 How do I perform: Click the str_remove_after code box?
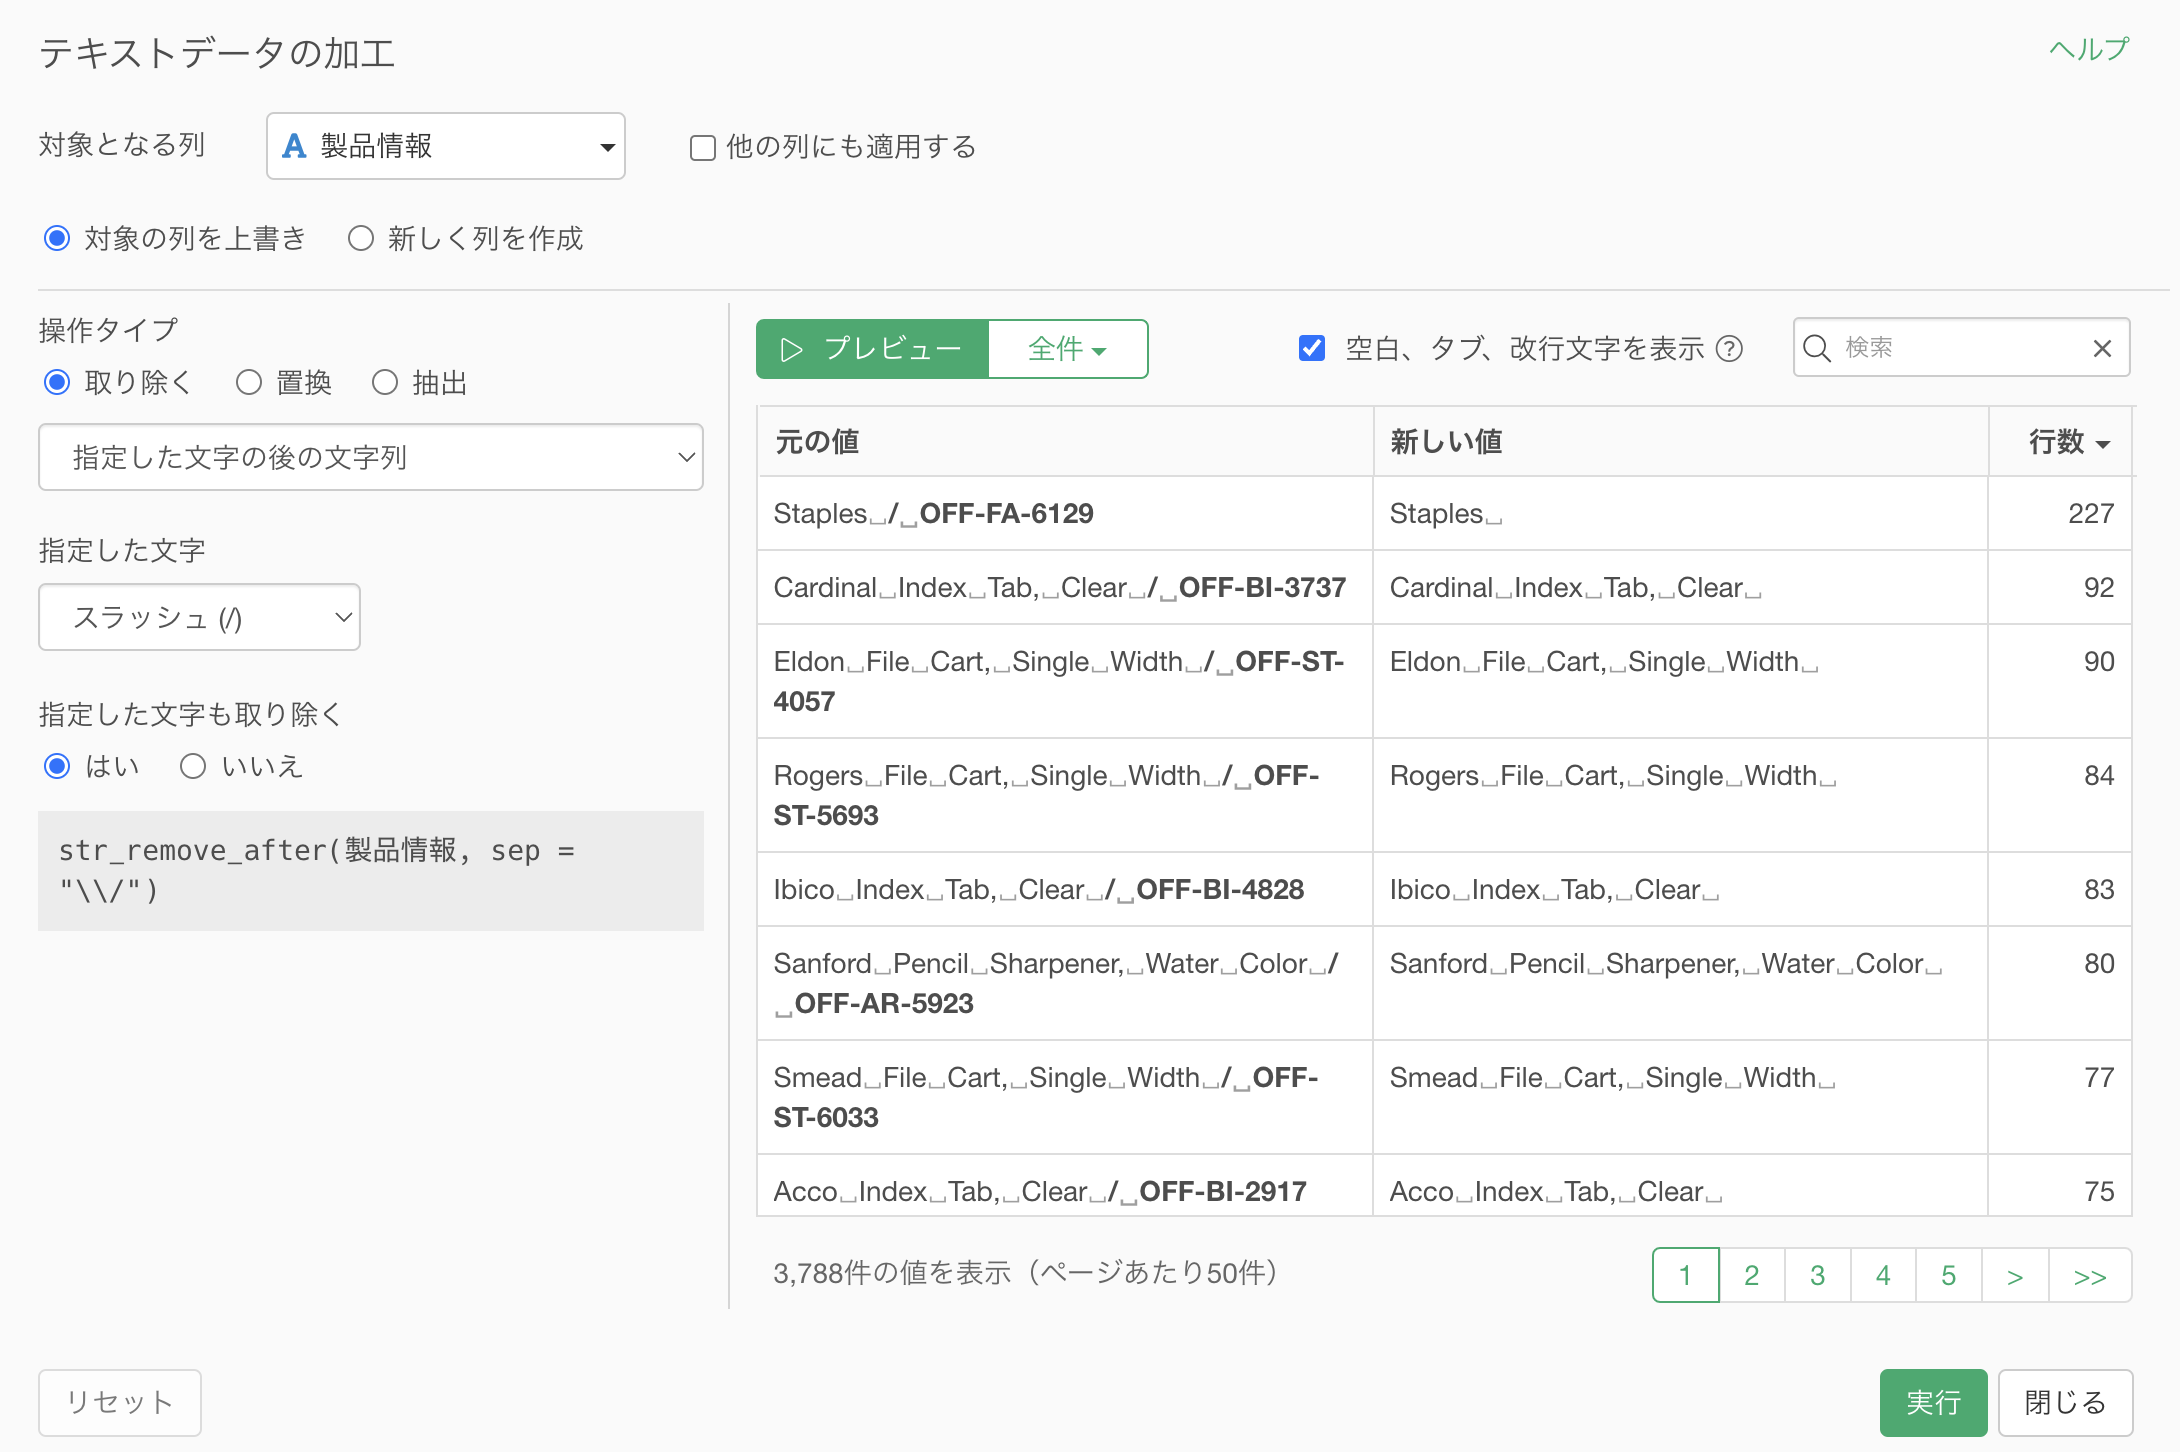point(371,870)
